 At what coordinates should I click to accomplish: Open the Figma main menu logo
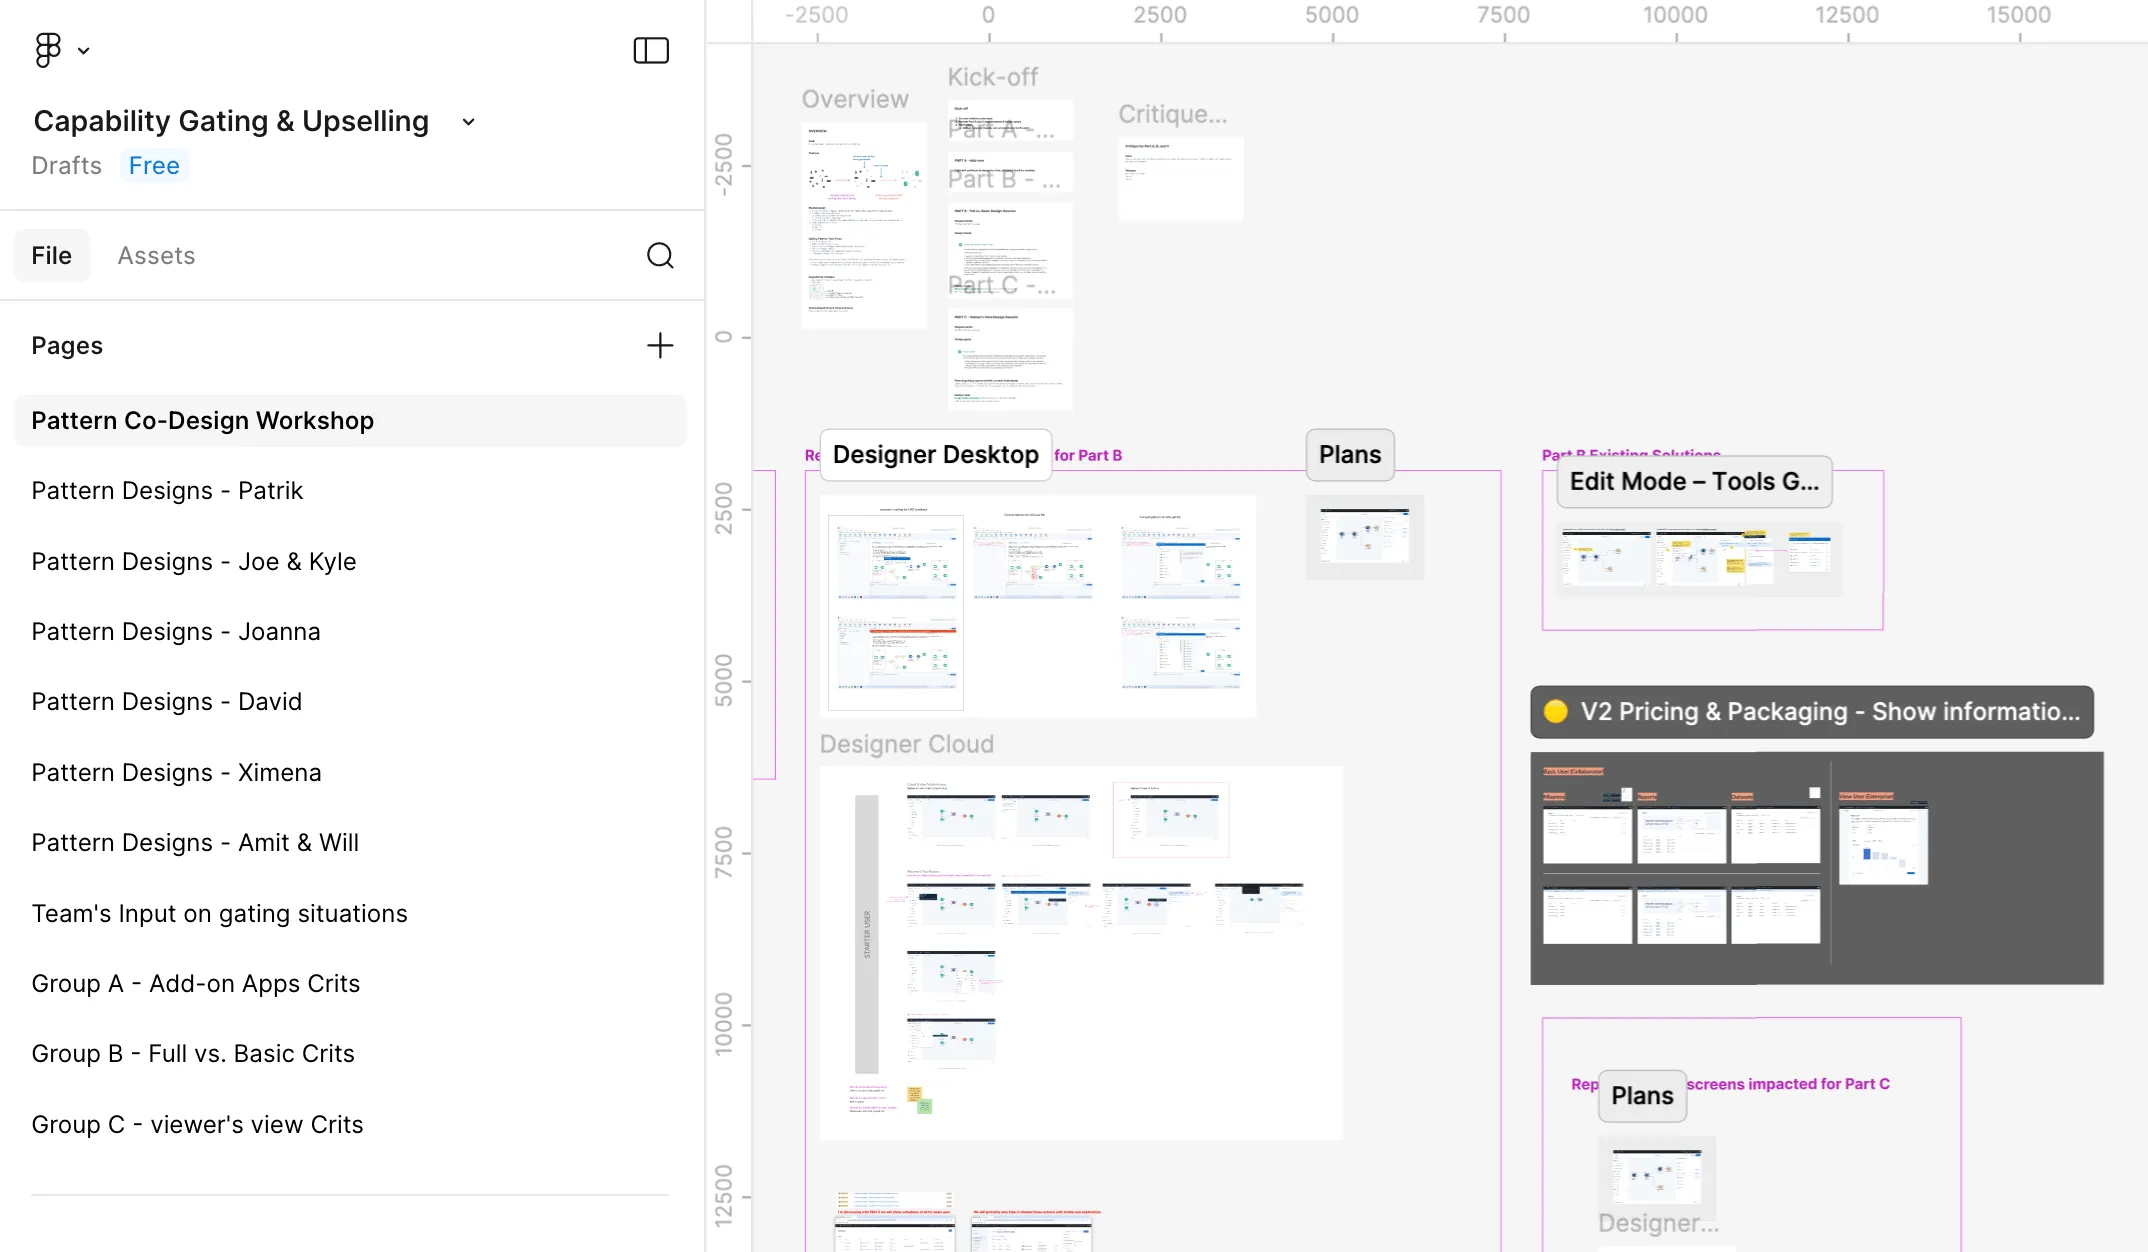pyautogui.click(x=47, y=50)
